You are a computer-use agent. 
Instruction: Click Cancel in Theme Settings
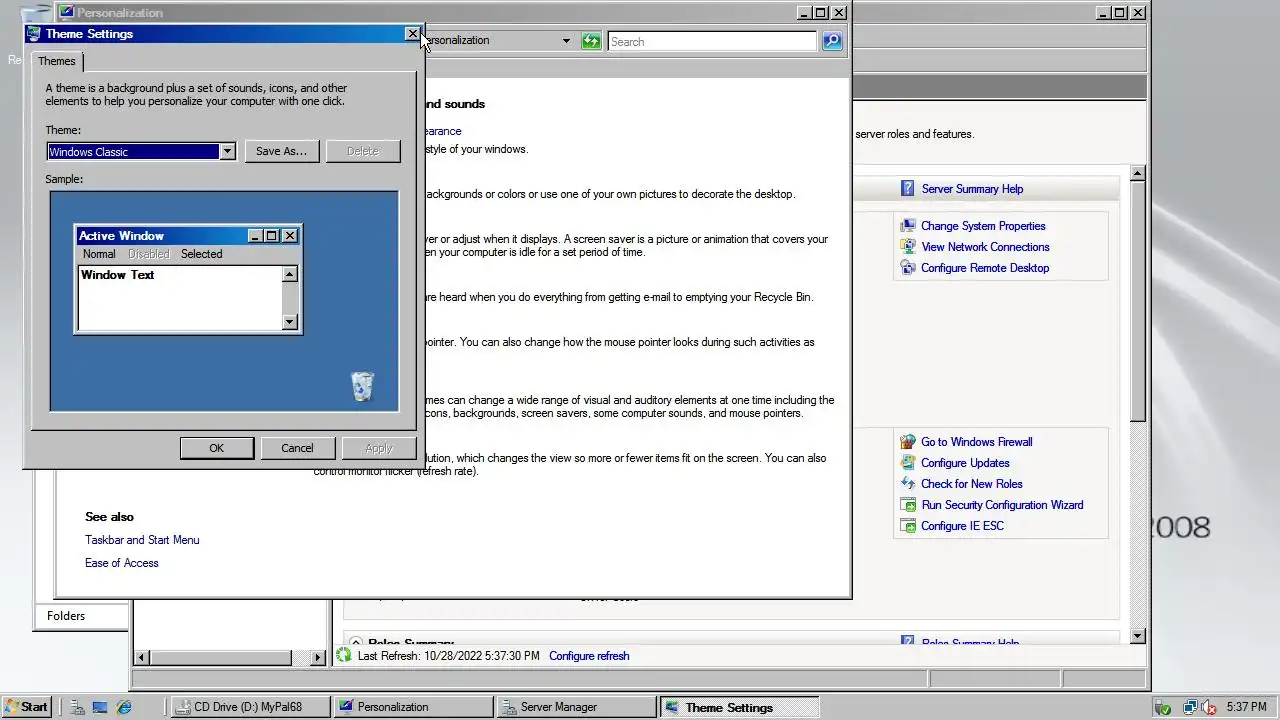(297, 448)
